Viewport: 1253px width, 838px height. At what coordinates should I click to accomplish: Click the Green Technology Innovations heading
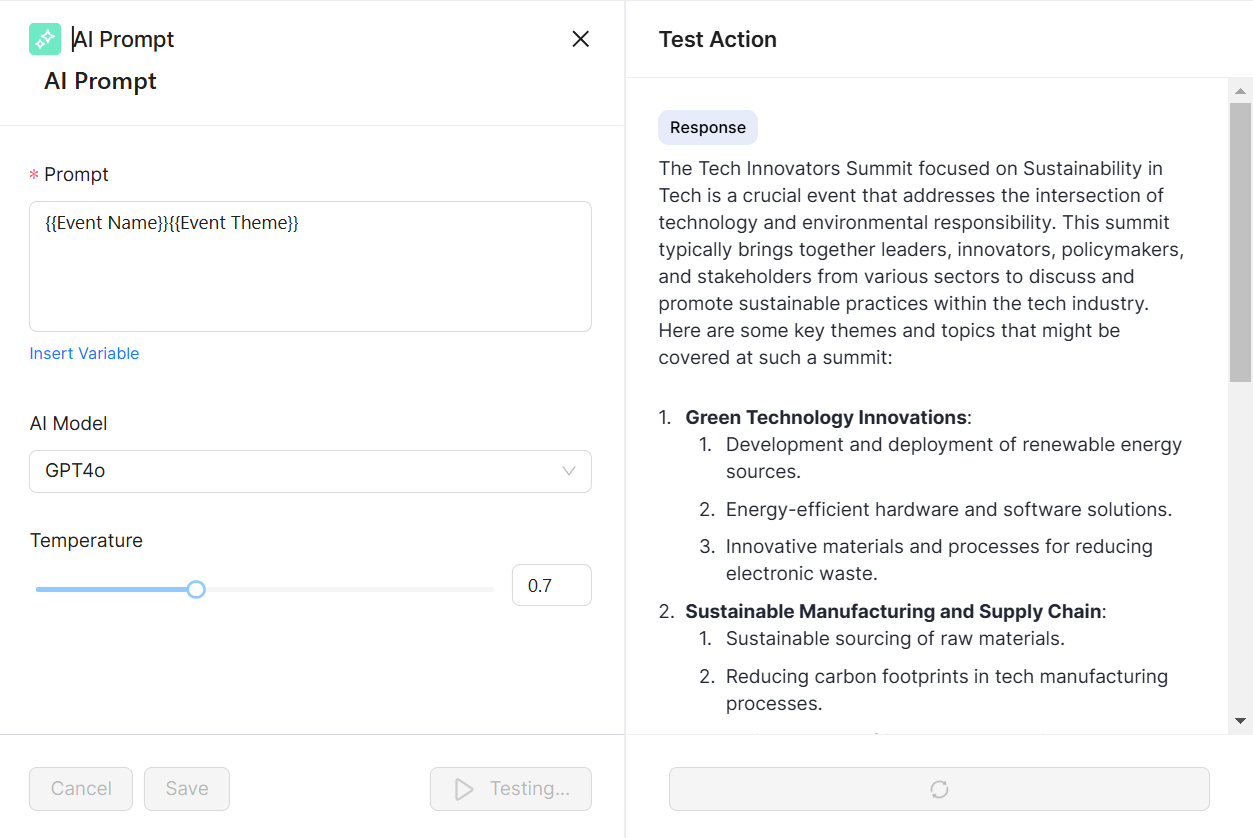point(826,417)
